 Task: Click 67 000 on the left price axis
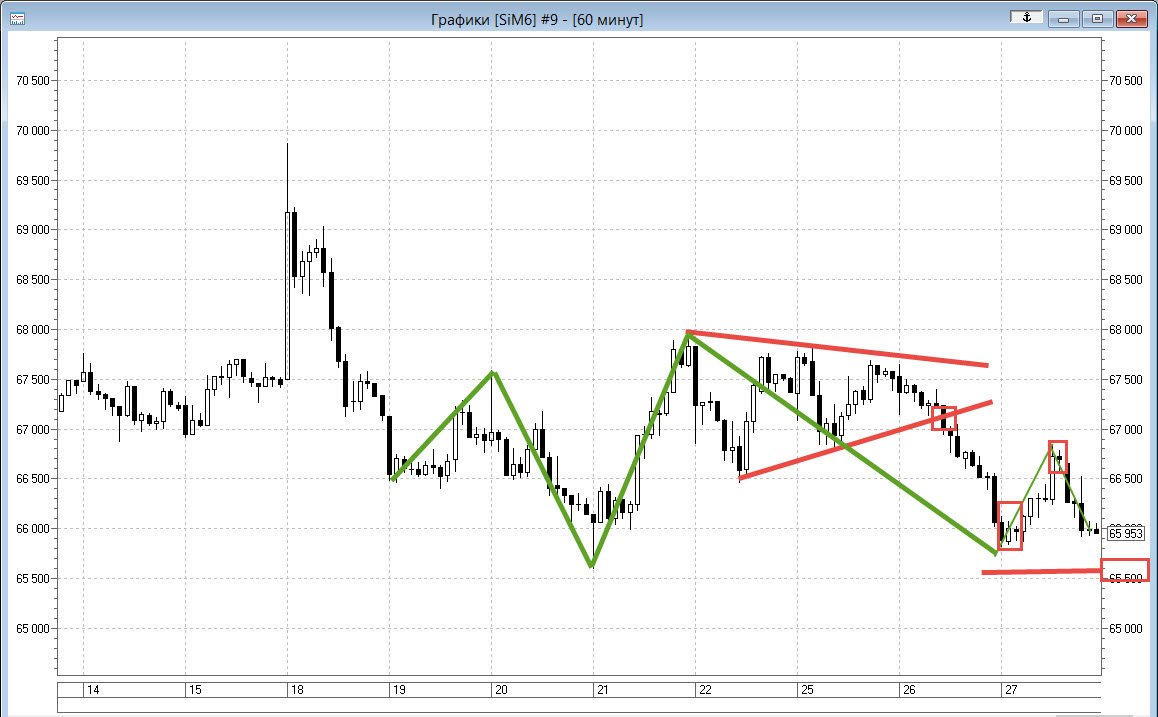click(x=33, y=429)
